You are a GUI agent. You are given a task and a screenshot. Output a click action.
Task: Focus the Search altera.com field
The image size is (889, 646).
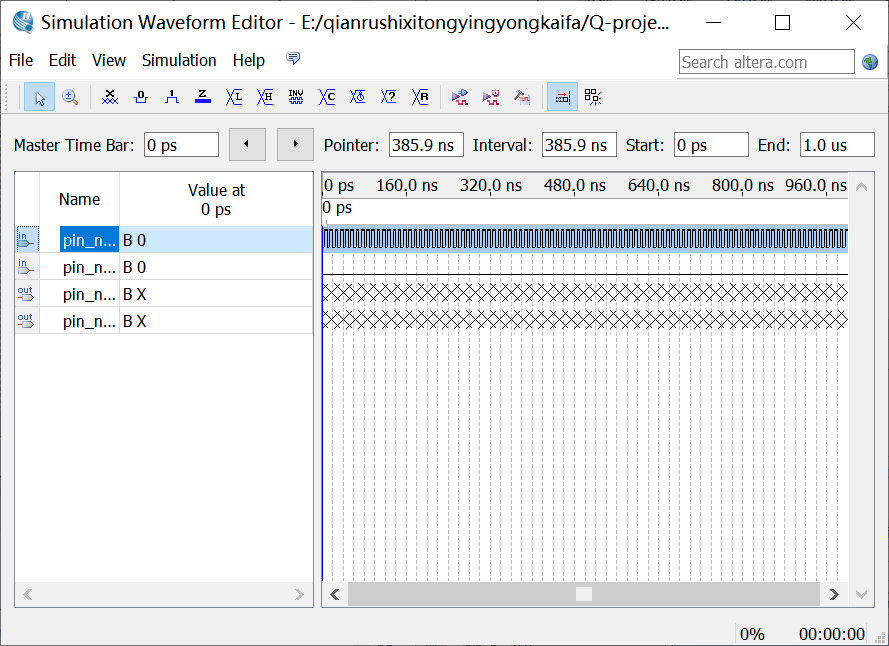coord(767,62)
